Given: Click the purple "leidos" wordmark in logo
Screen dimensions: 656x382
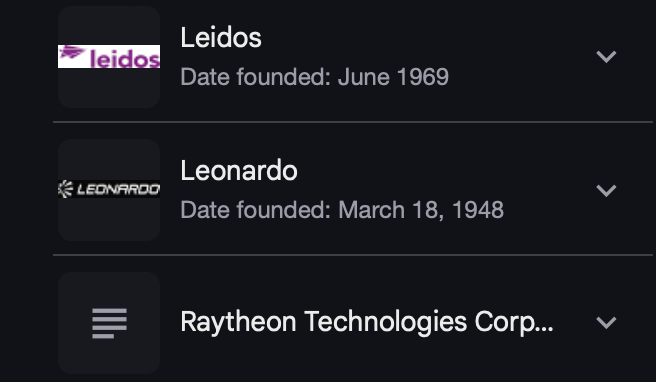Looking at the screenshot, I should 125,59.
